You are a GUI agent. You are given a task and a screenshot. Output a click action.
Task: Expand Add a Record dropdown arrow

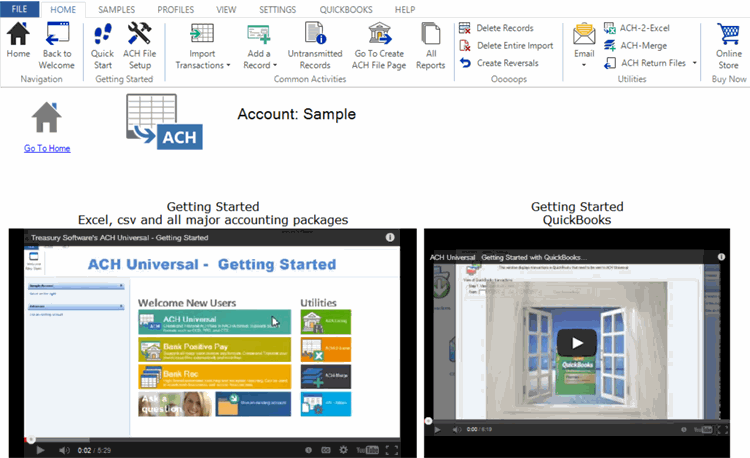tap(275, 65)
